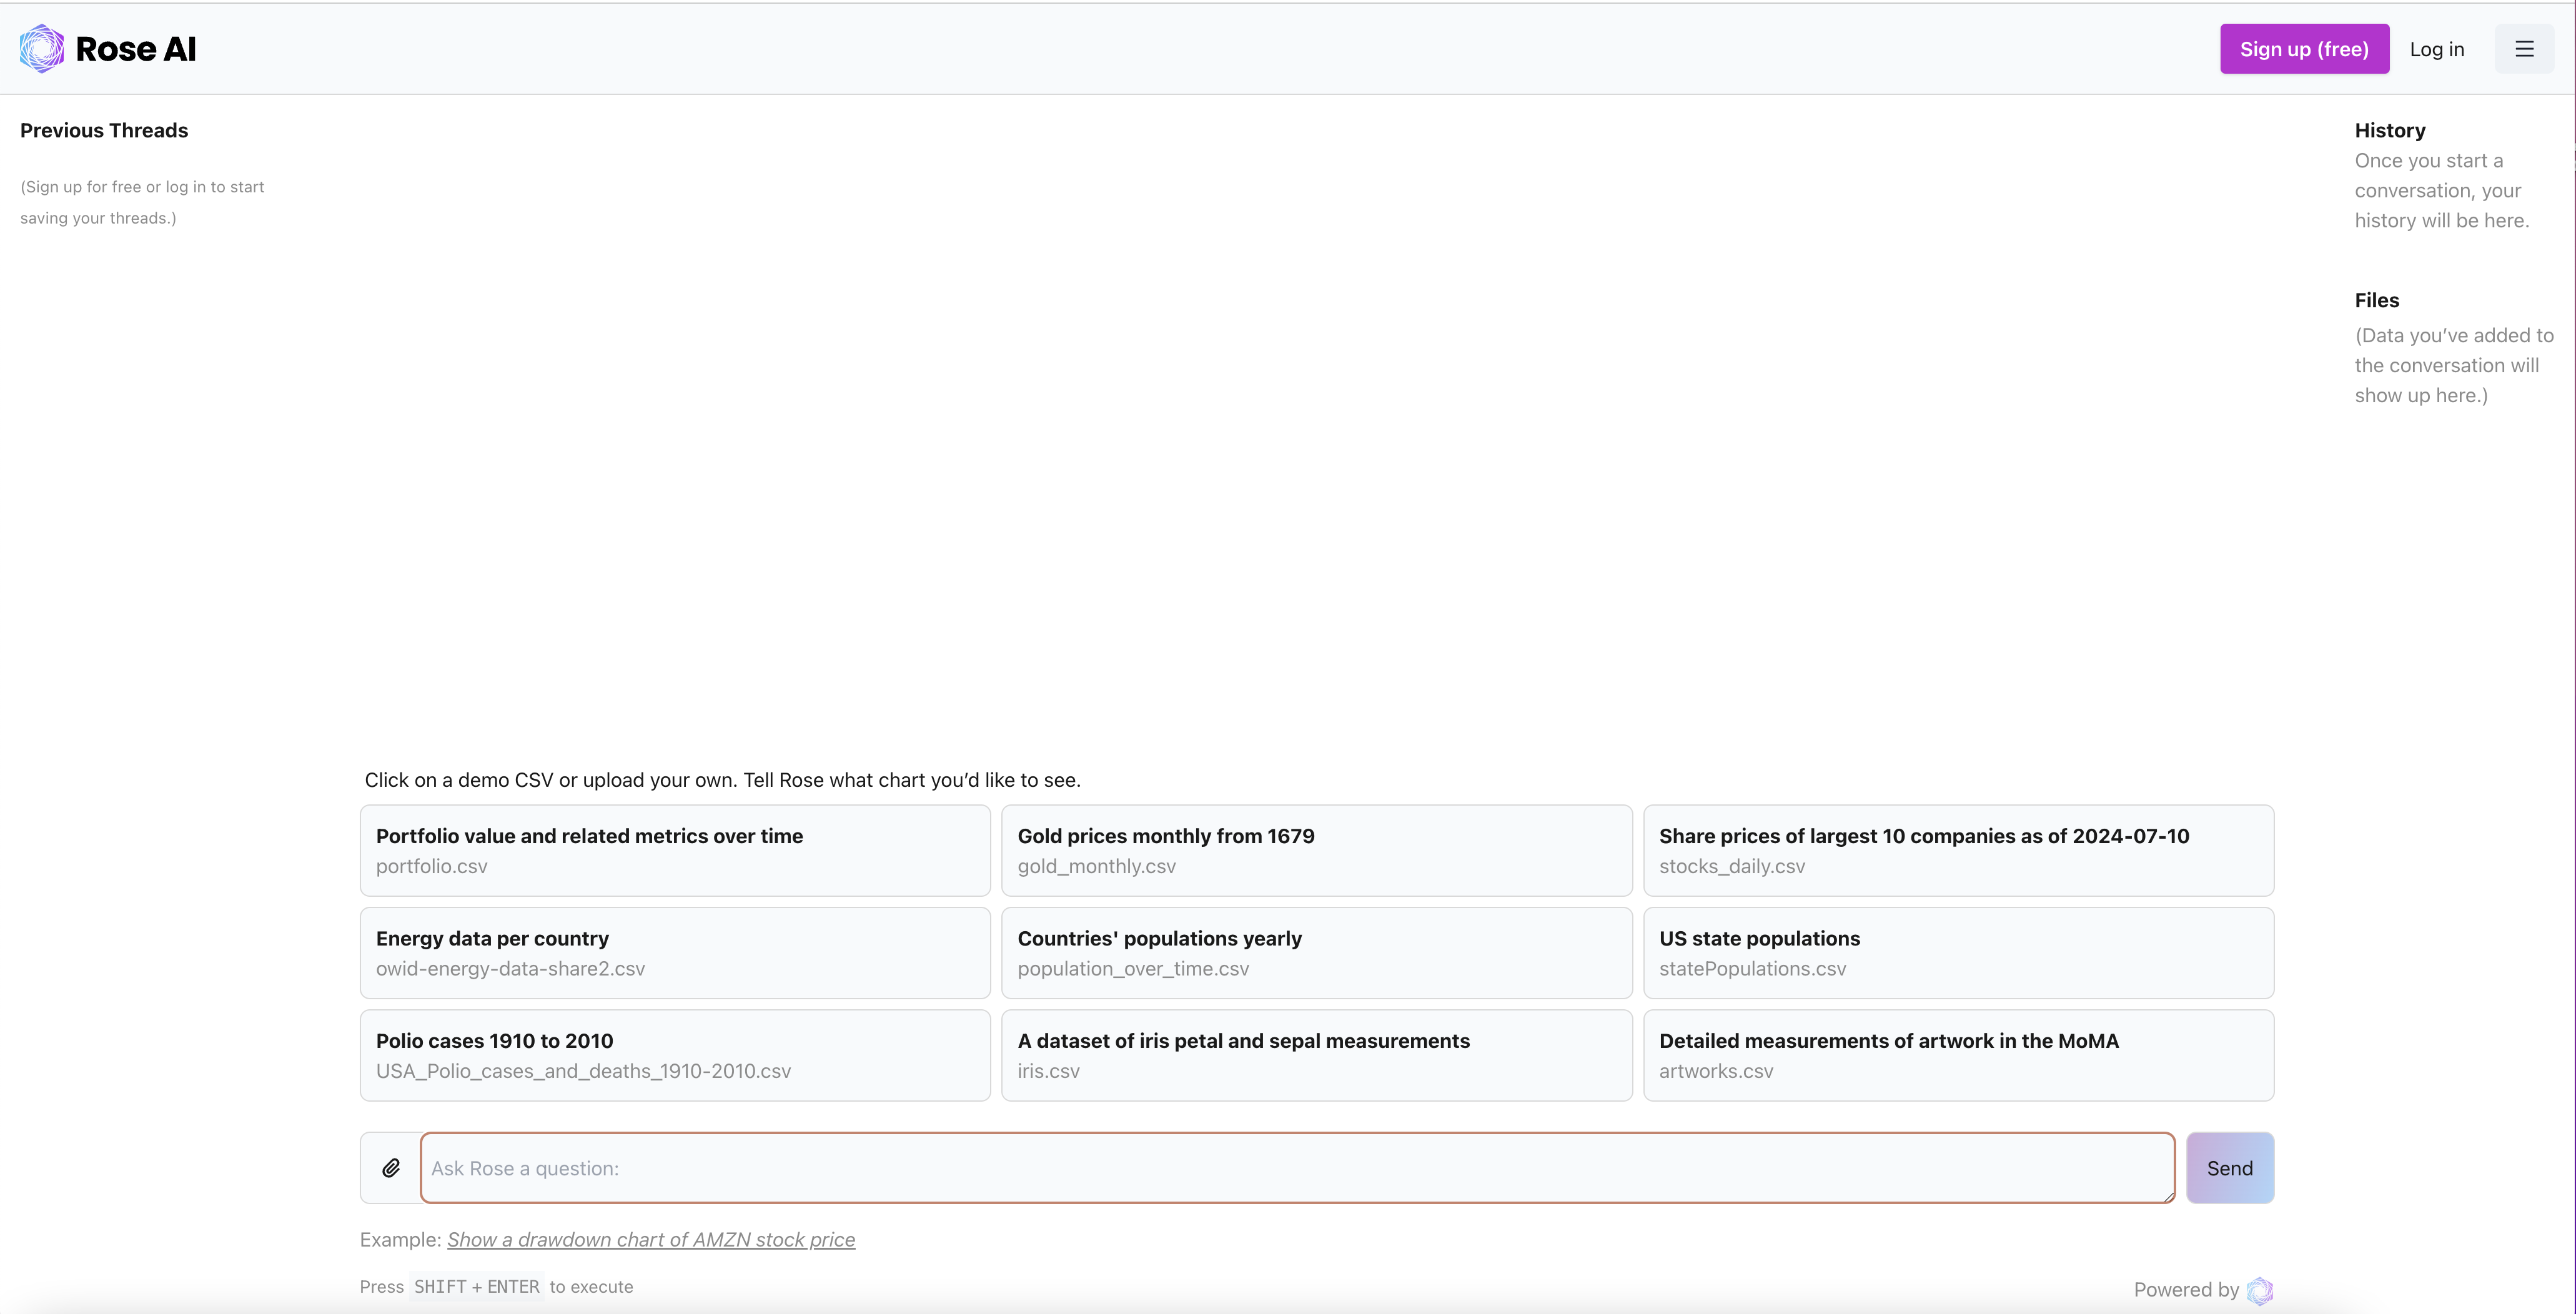Click the paperclip attach file icon
2576x1314 pixels.
391,1168
